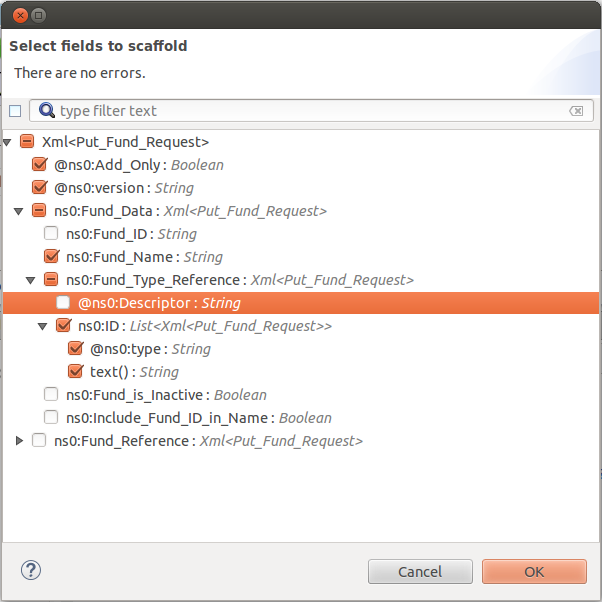
Task: Check the ns0:Fund_is_Inactive checkbox
Action: click(x=51, y=395)
